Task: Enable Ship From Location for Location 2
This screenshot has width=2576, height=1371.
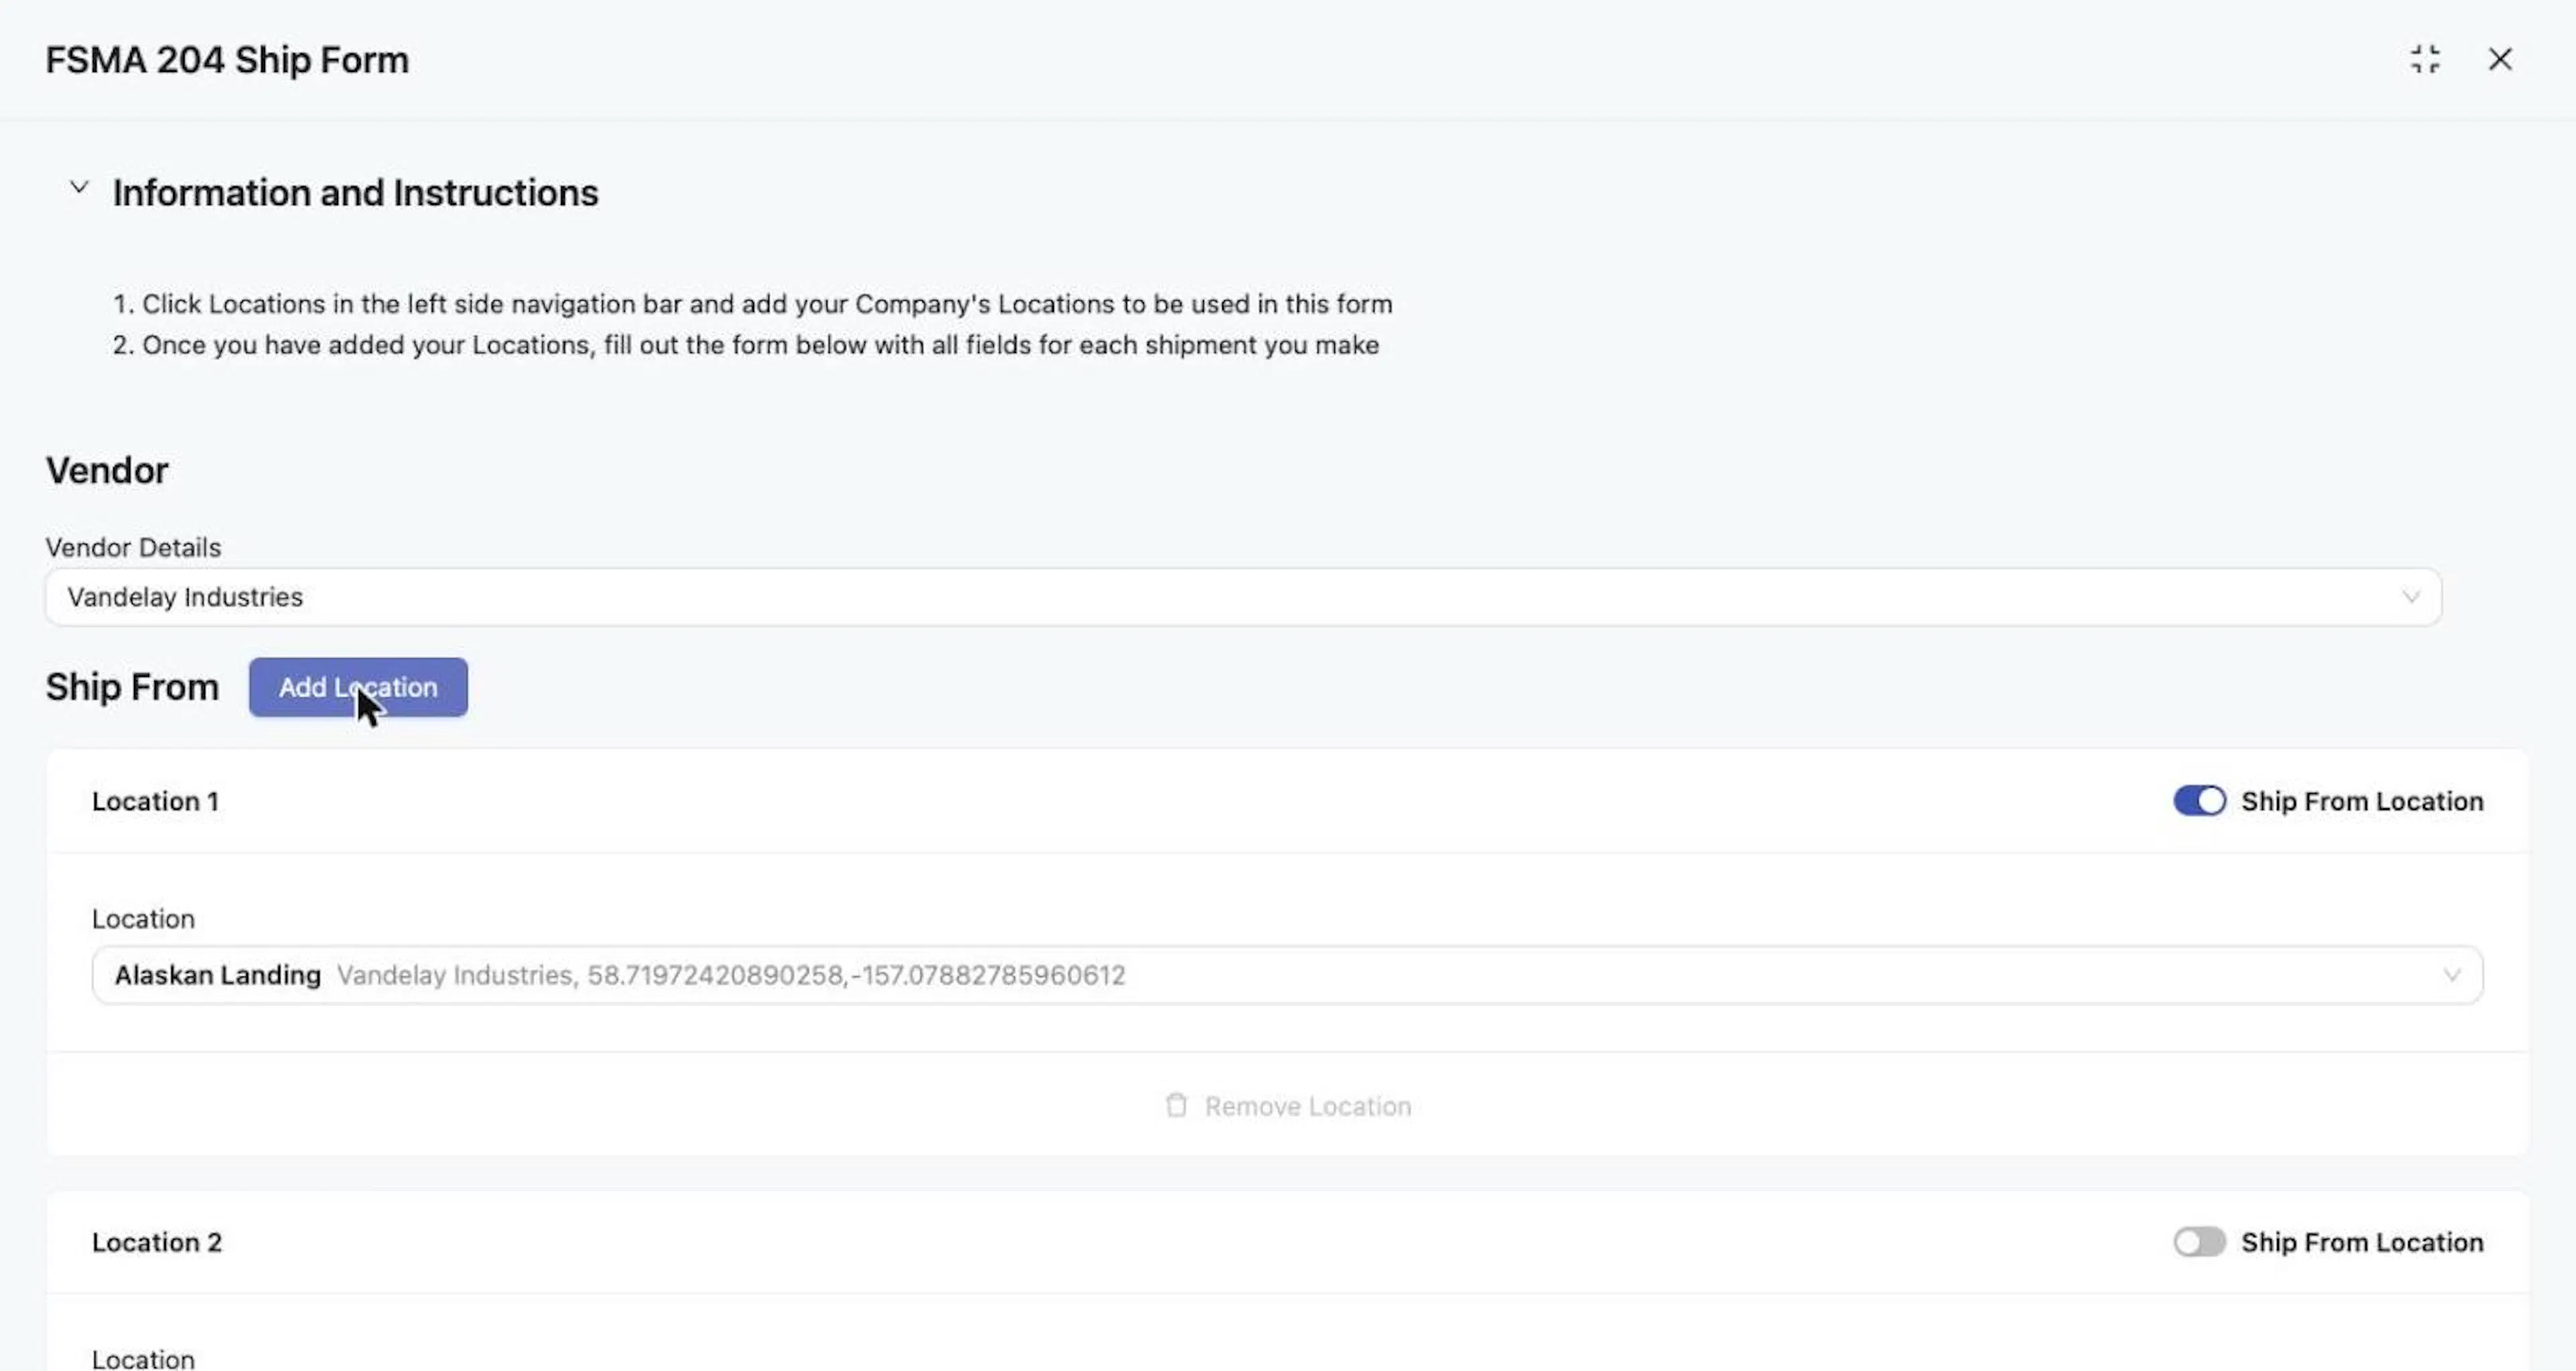Action: 2199,1242
